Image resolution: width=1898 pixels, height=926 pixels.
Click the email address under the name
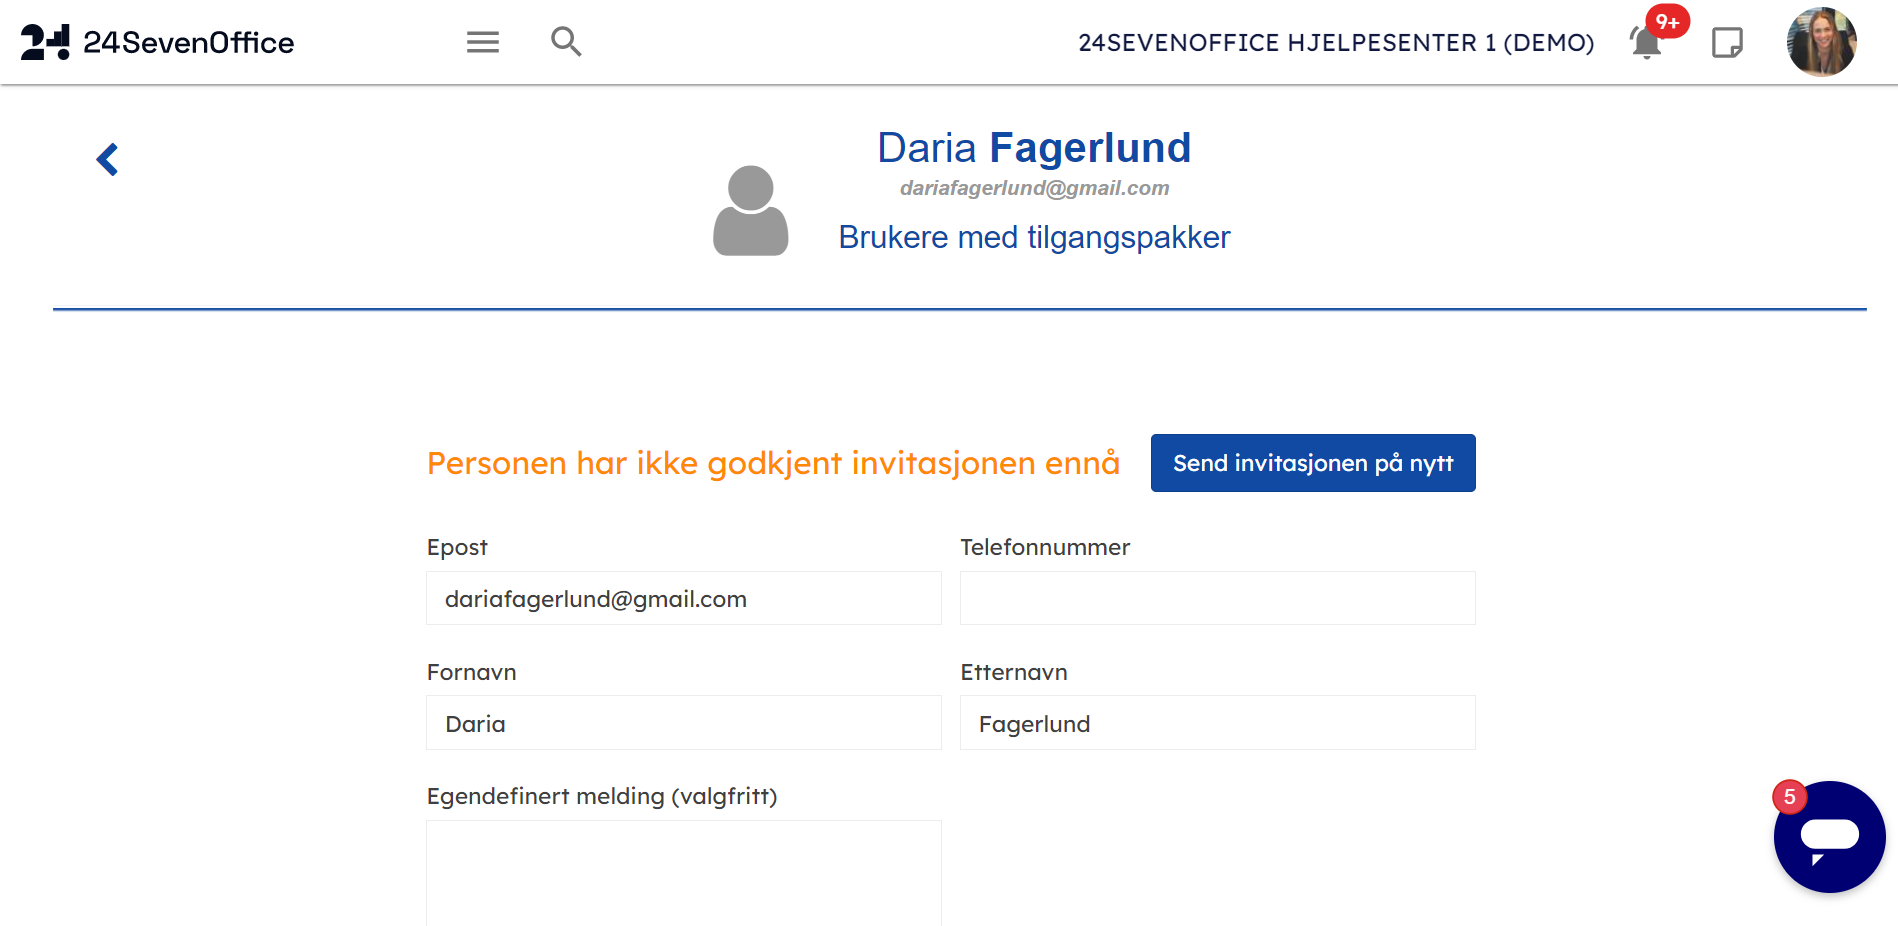(x=1034, y=188)
